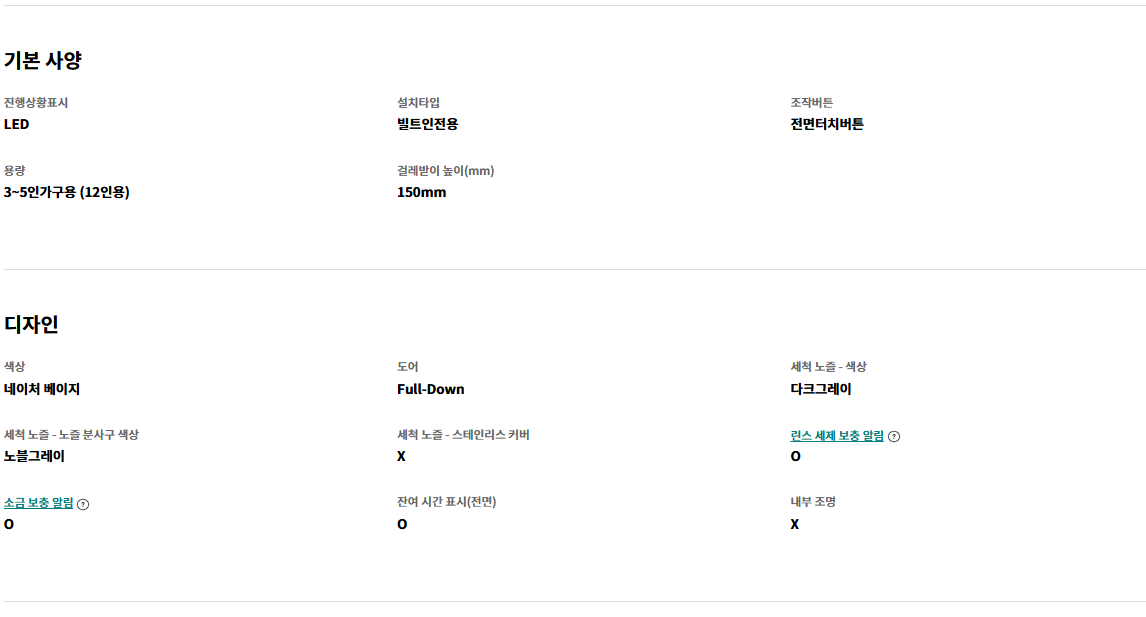Click the 내부 조명 label

(x=813, y=501)
